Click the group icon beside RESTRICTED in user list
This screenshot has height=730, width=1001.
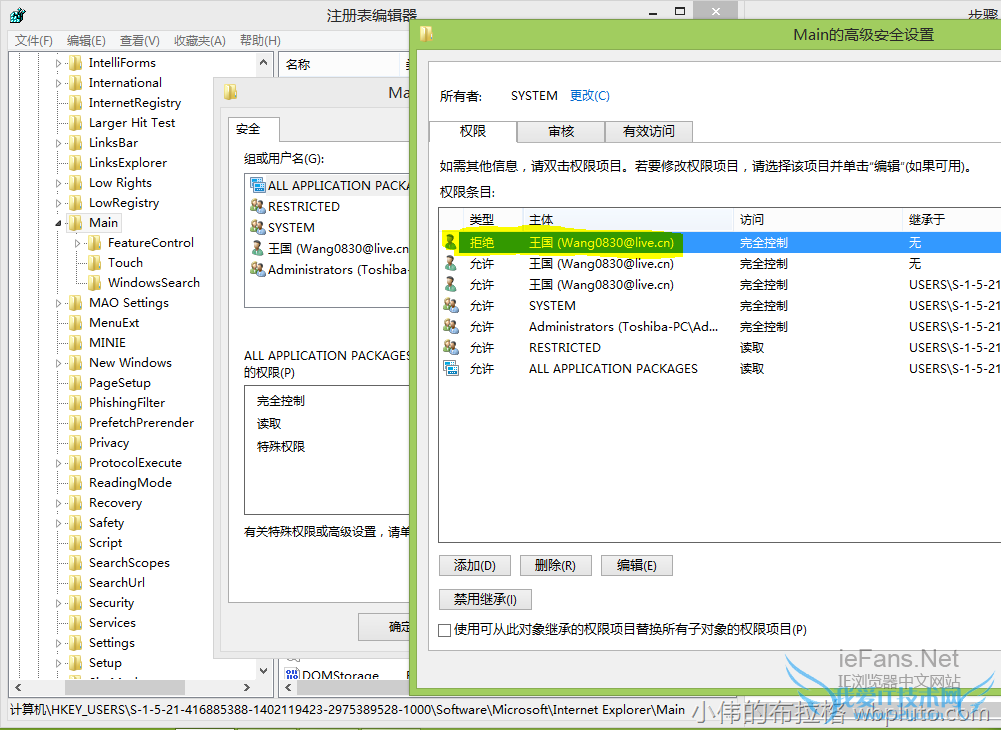(x=258, y=206)
